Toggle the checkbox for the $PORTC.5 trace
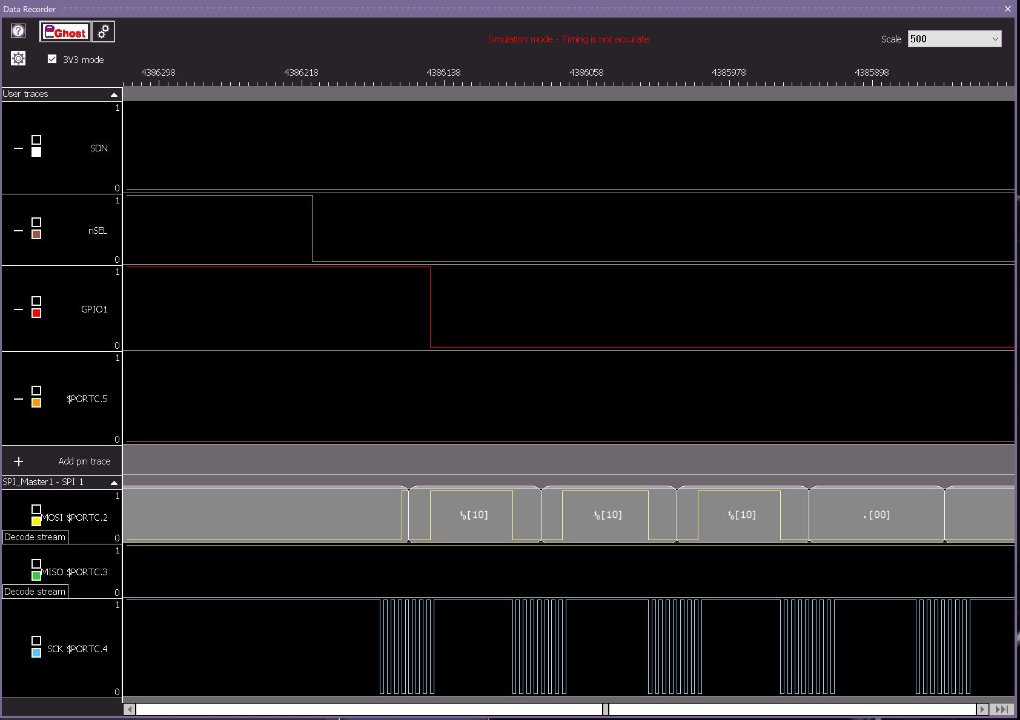 (x=36, y=390)
